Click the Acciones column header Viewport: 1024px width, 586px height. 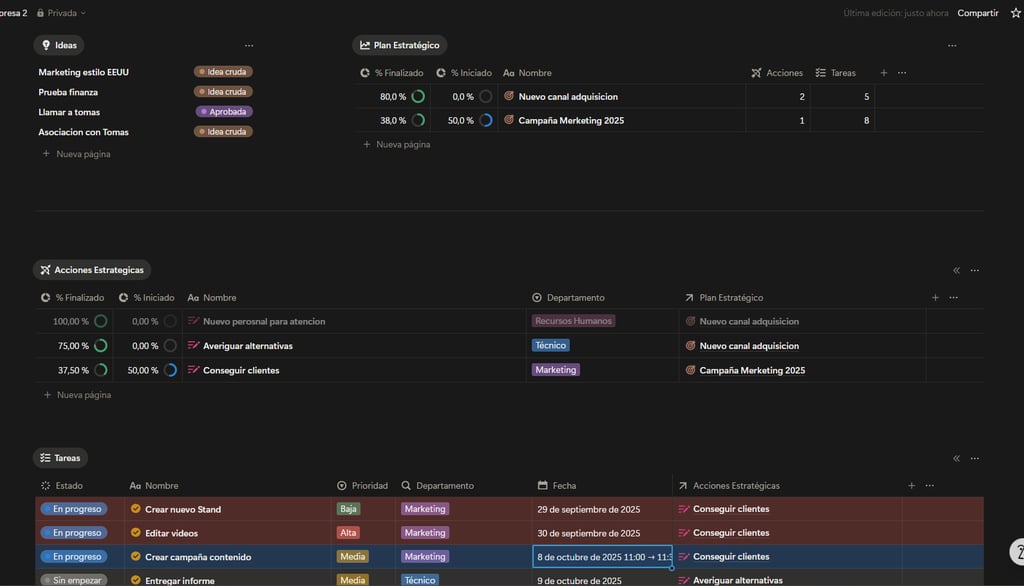tap(777, 73)
